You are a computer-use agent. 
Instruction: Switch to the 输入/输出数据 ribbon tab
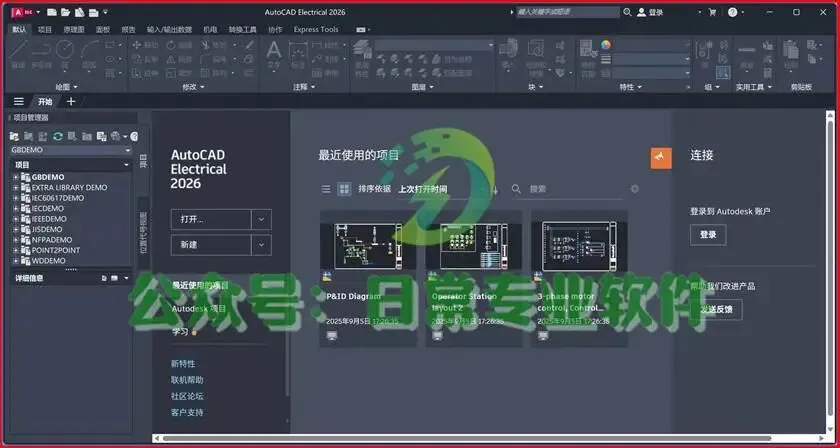(169, 29)
